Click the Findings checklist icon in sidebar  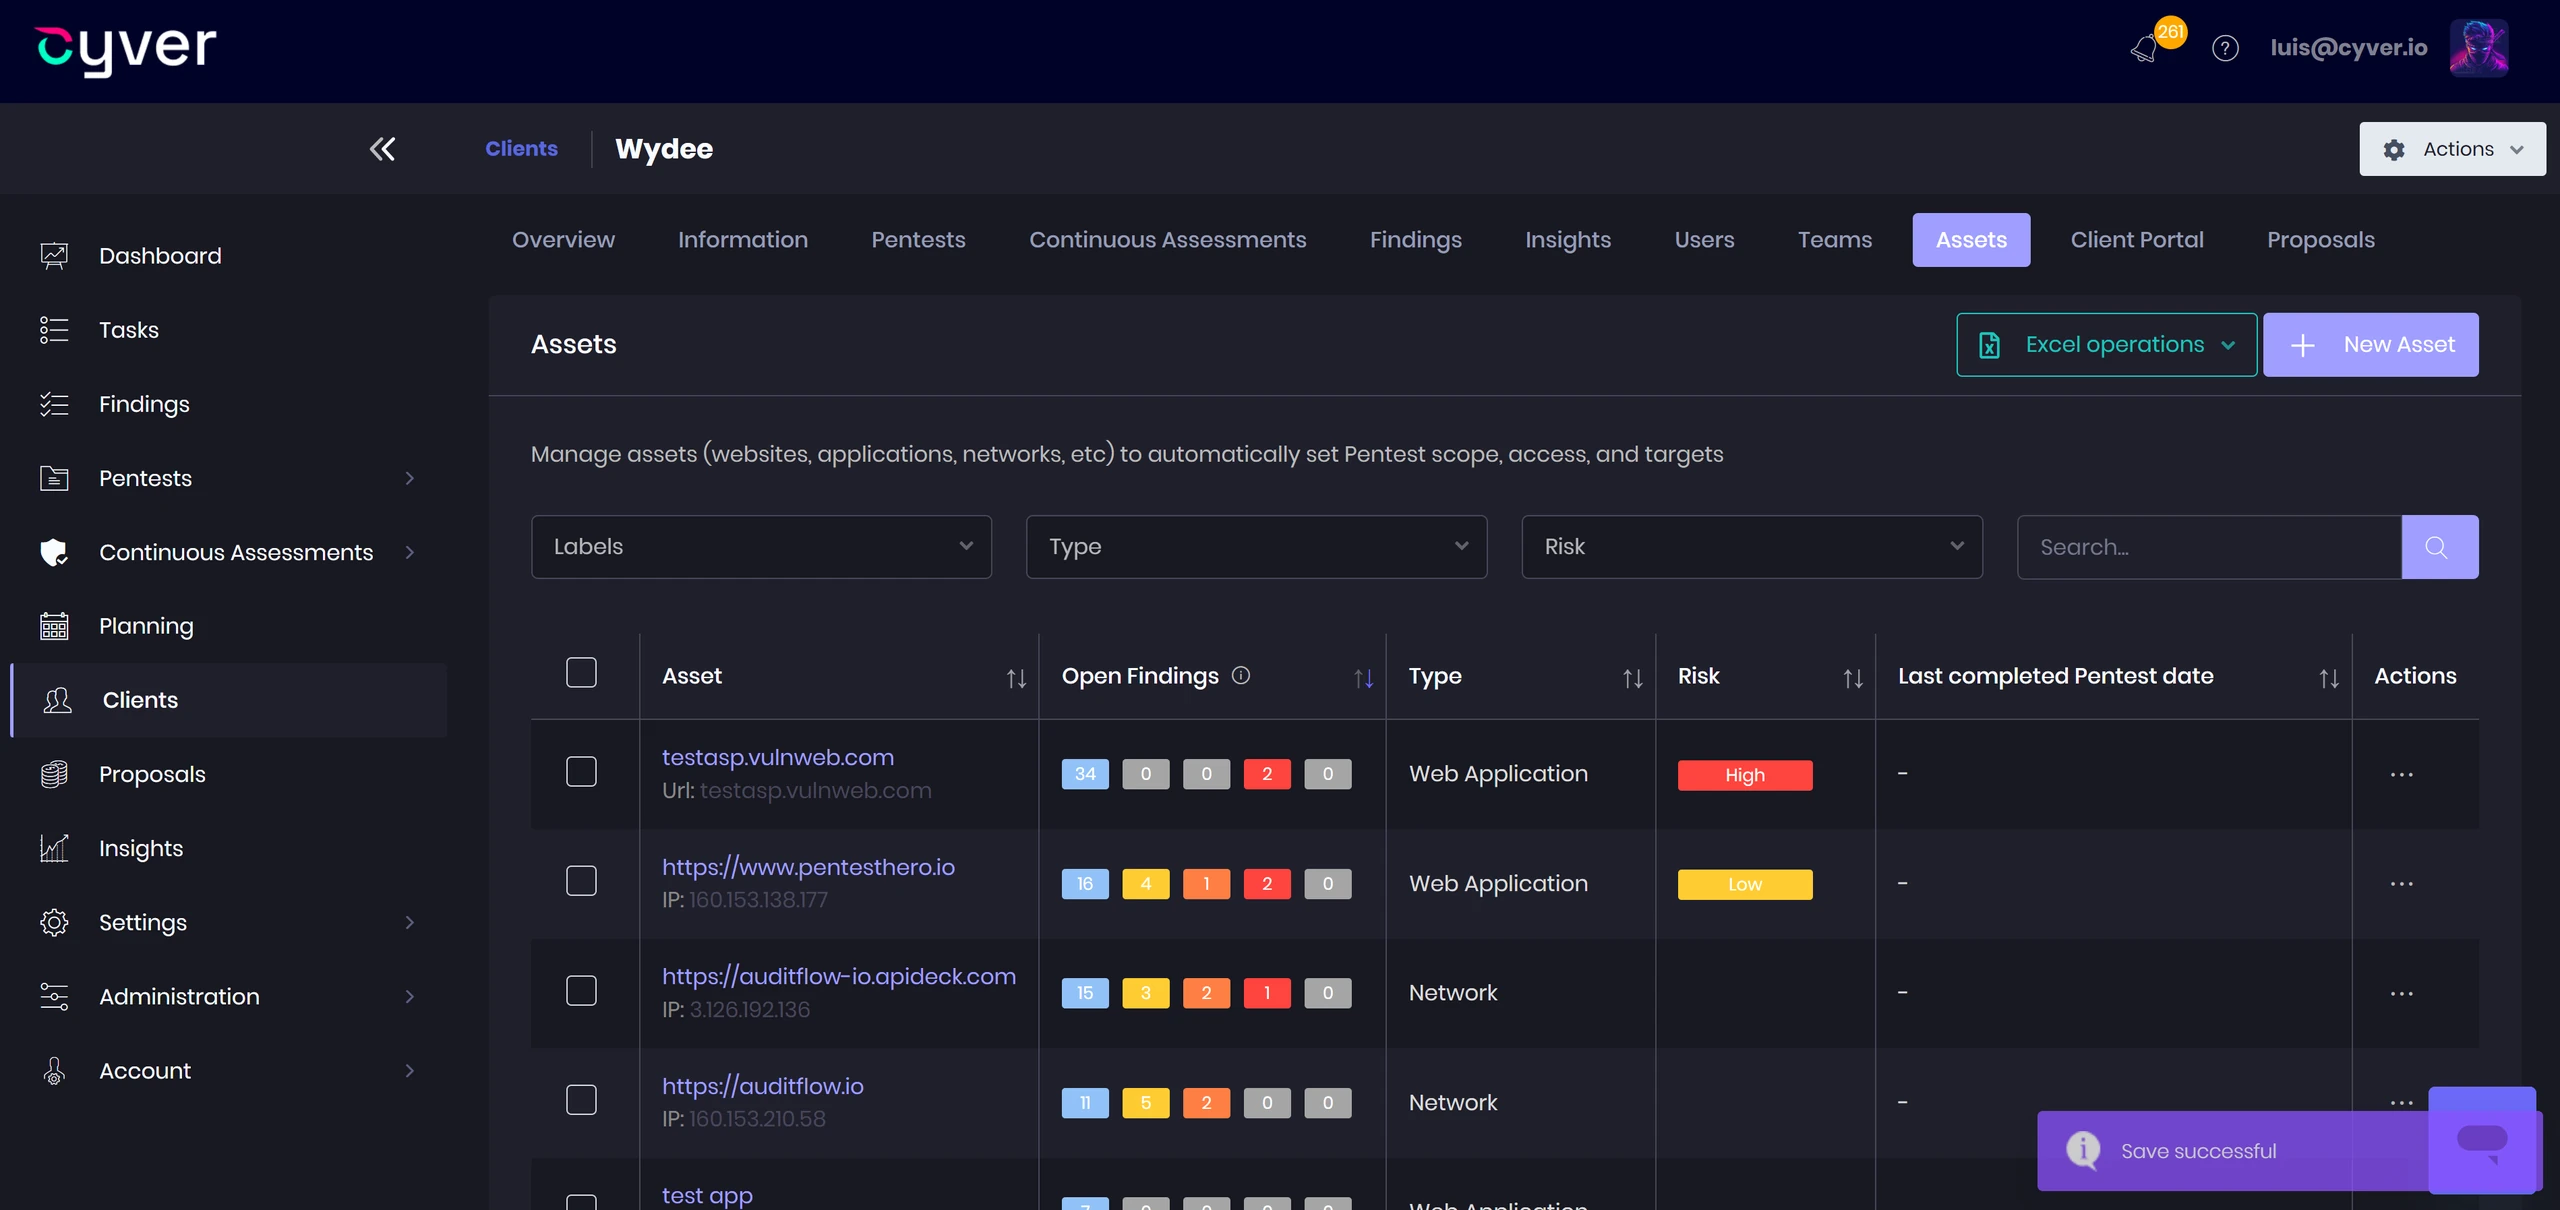[x=54, y=404]
